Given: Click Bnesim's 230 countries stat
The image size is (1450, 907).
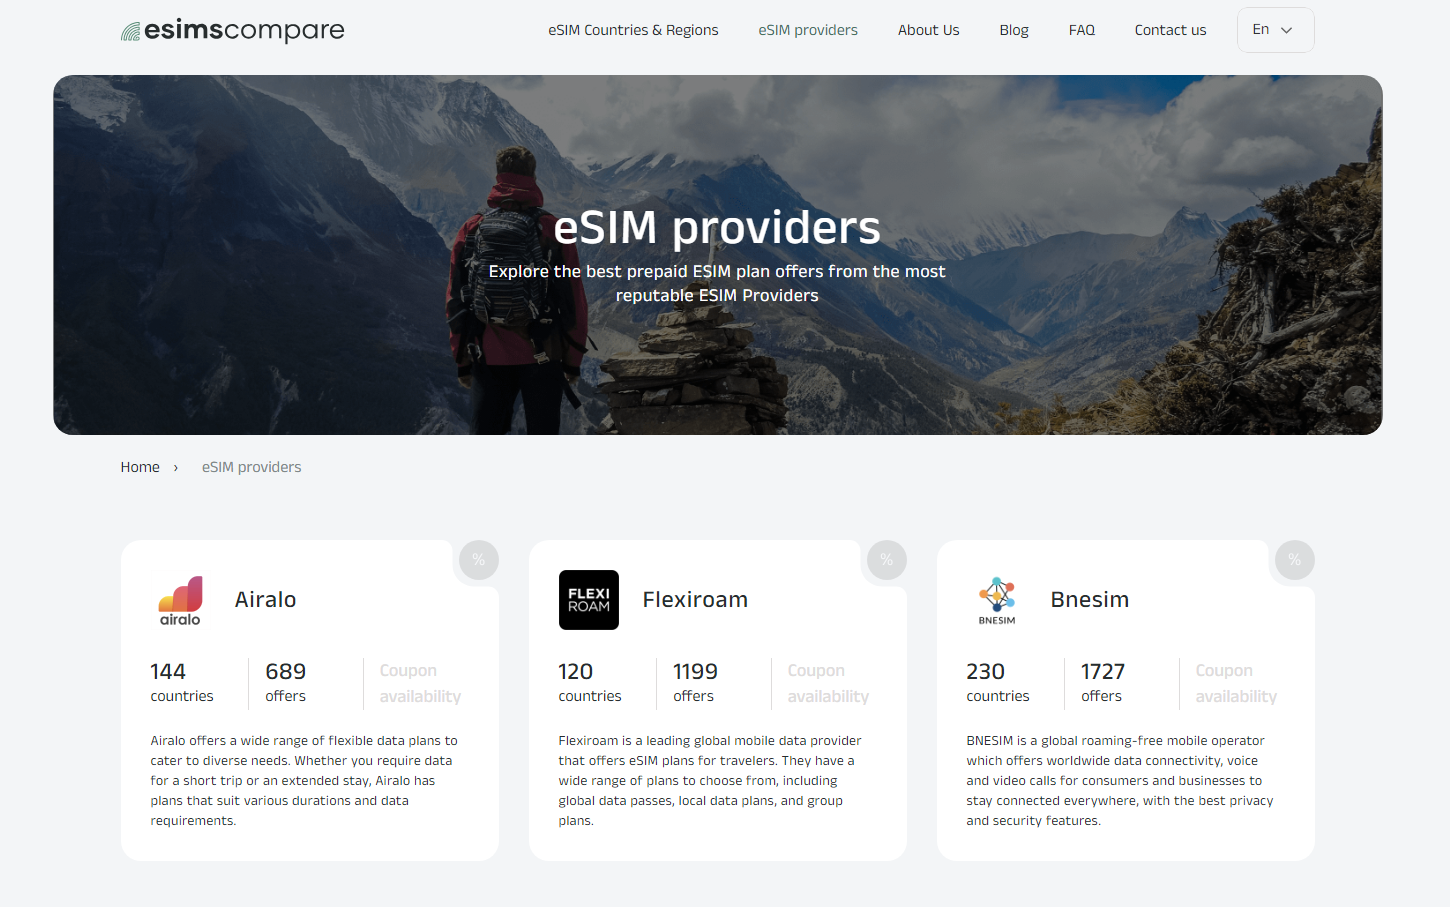Looking at the screenshot, I should (x=998, y=683).
